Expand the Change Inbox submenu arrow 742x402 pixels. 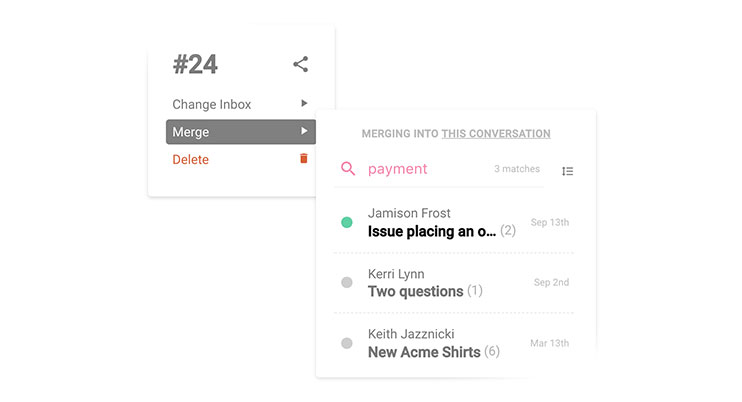tap(304, 103)
